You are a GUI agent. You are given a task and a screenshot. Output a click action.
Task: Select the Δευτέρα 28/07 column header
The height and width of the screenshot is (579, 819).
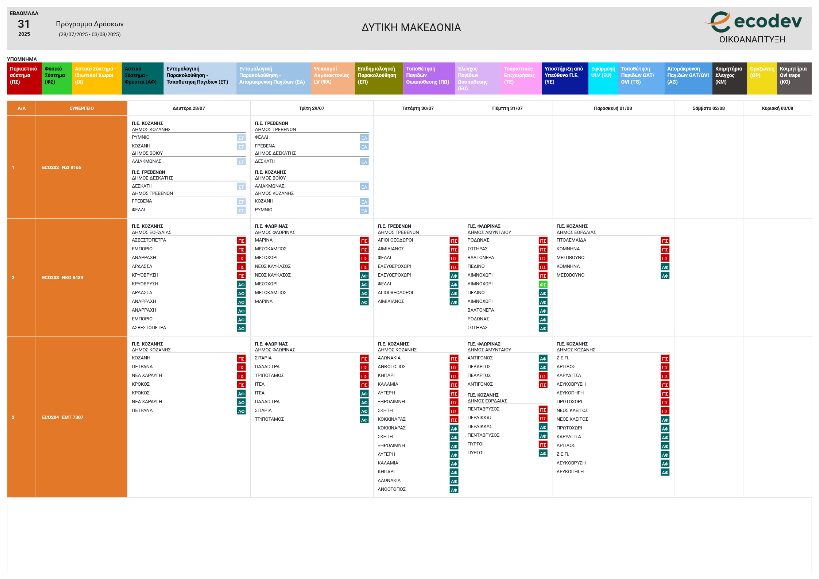[189, 109]
